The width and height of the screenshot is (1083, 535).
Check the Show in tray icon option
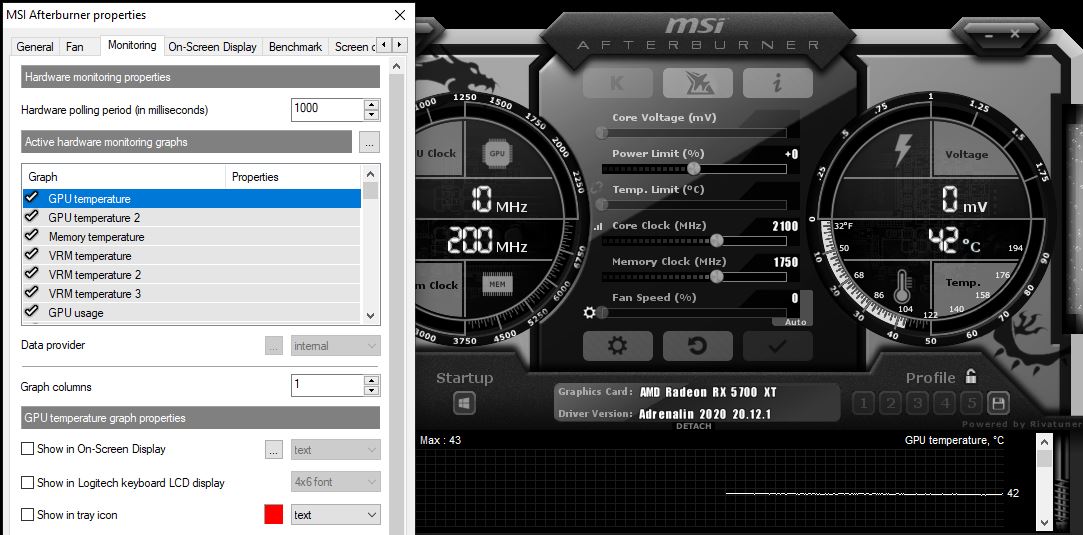[28, 515]
